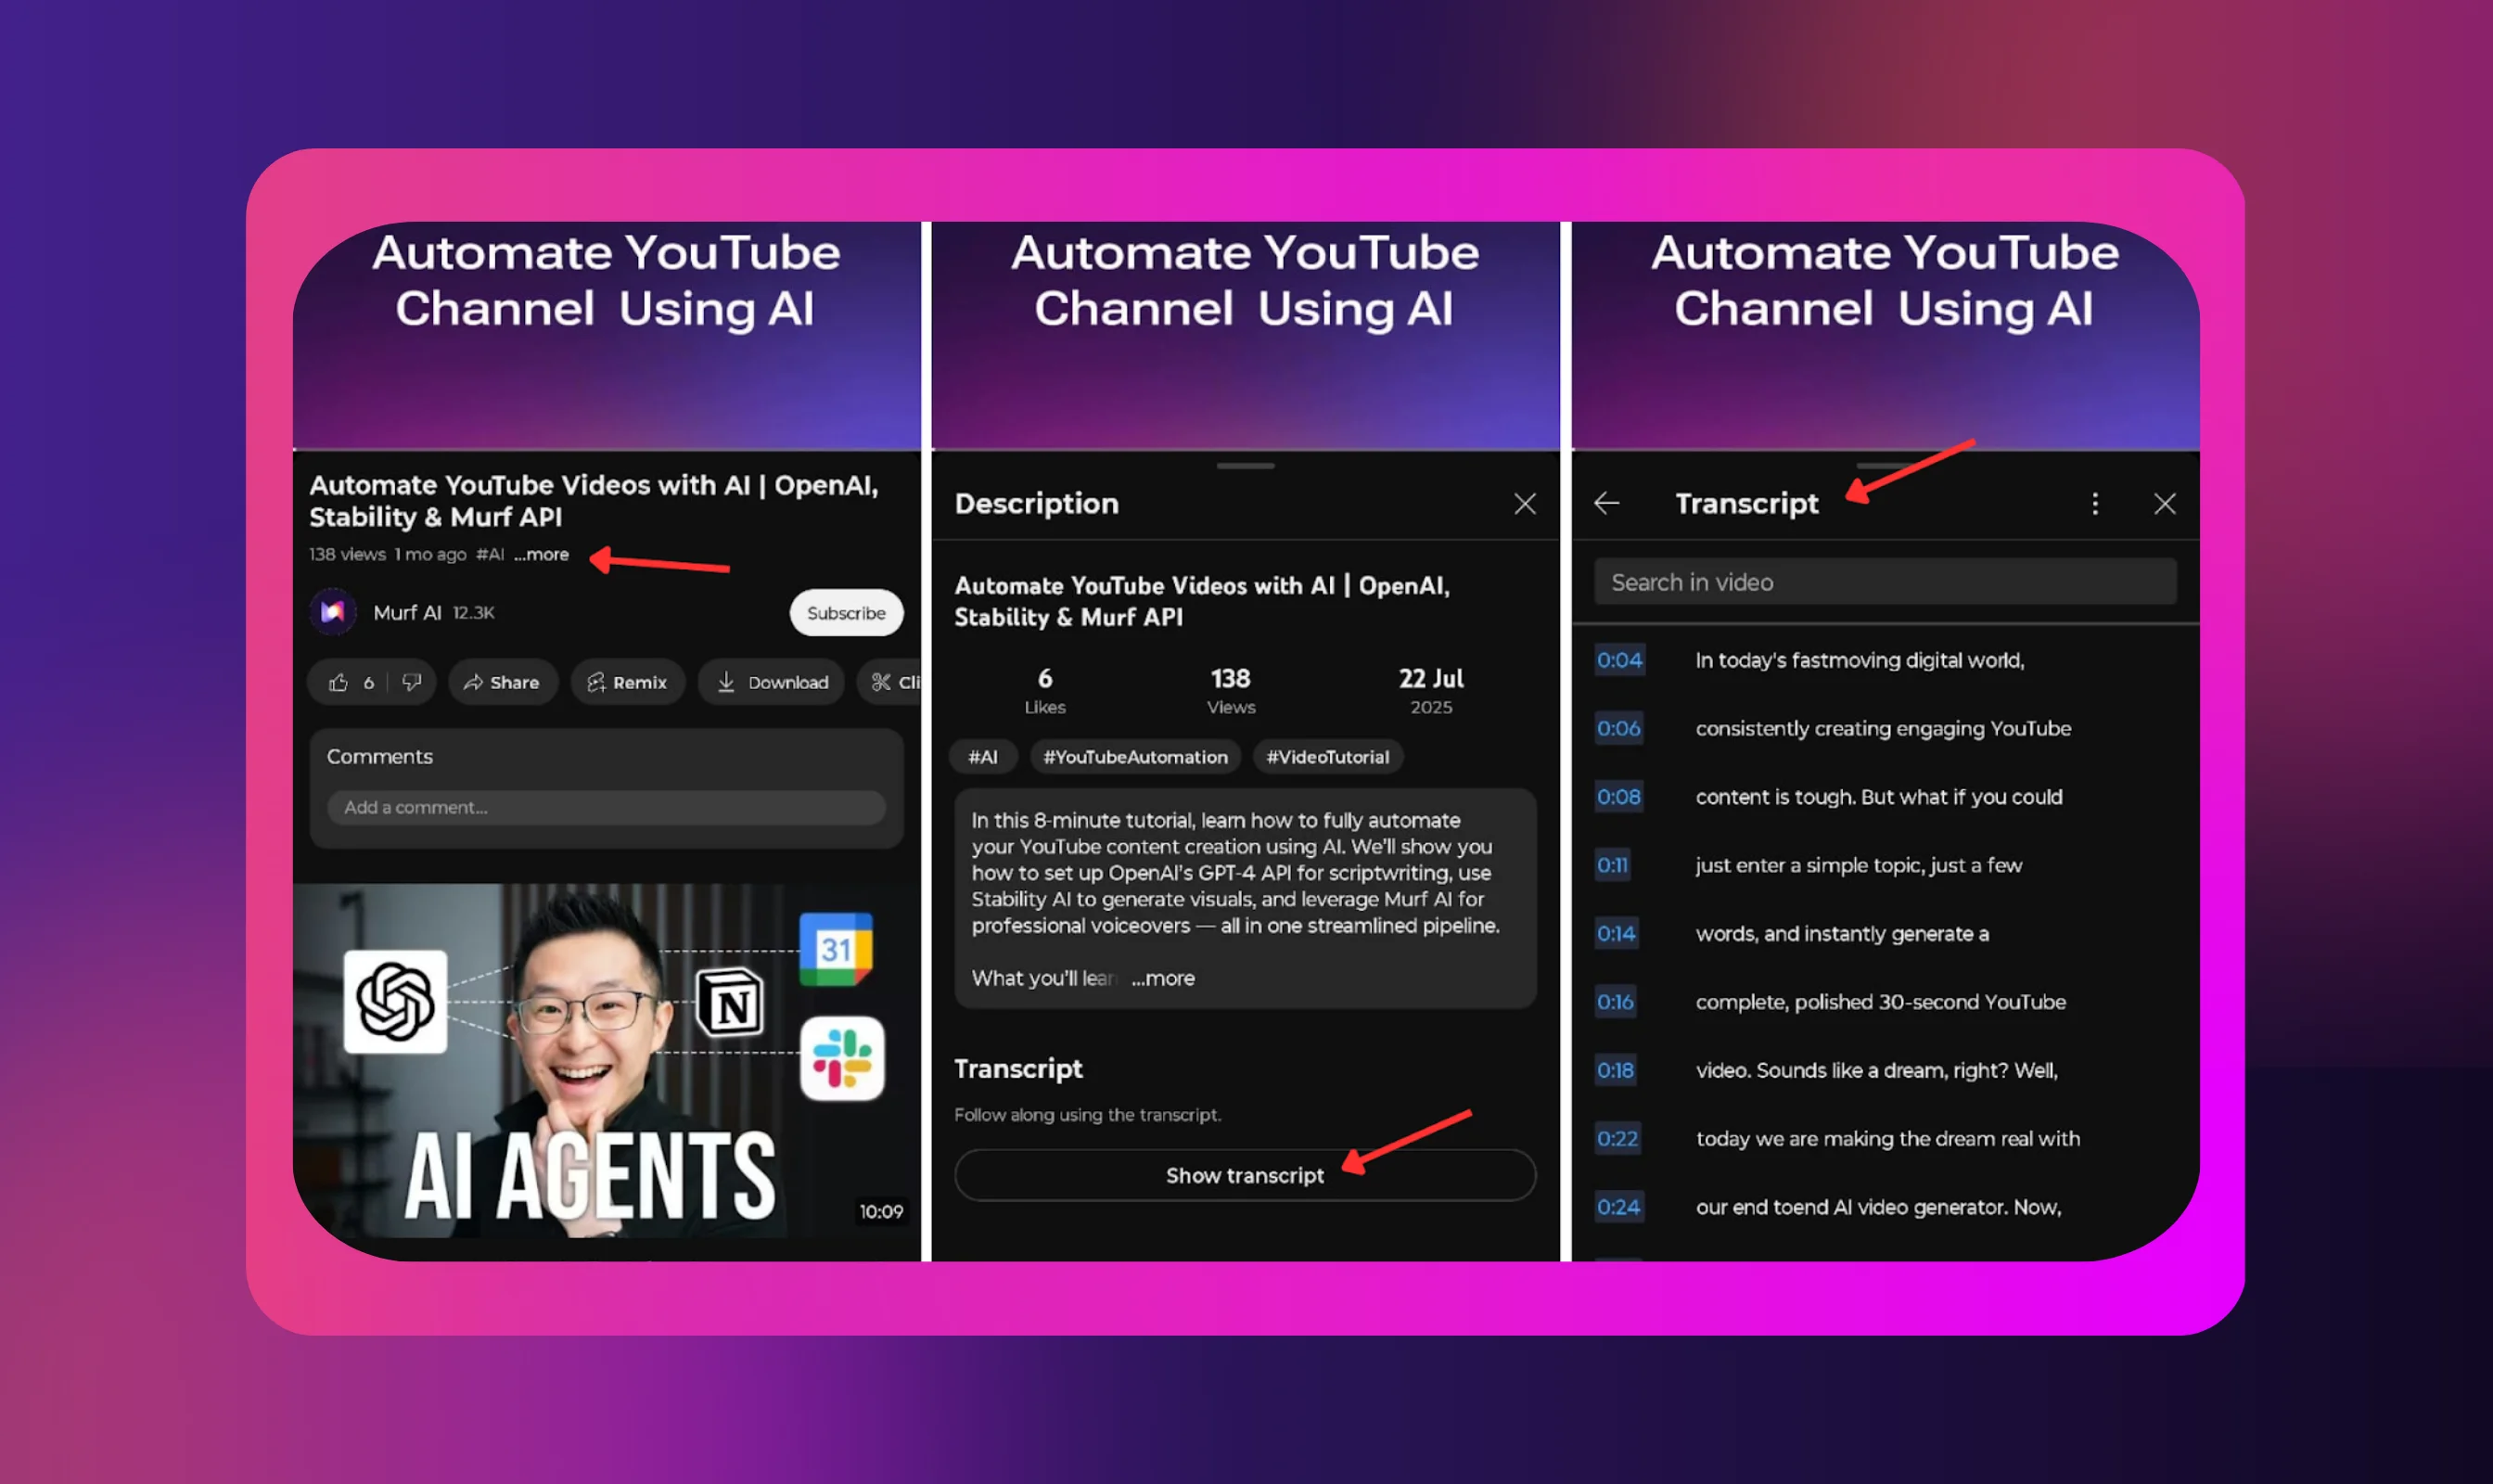Click the Show transcript button
Viewport: 2493px width, 1484px height.
pos(1244,1175)
